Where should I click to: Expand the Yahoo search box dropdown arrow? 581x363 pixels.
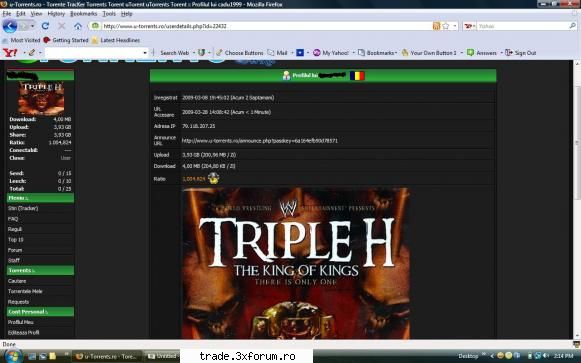click(145, 53)
